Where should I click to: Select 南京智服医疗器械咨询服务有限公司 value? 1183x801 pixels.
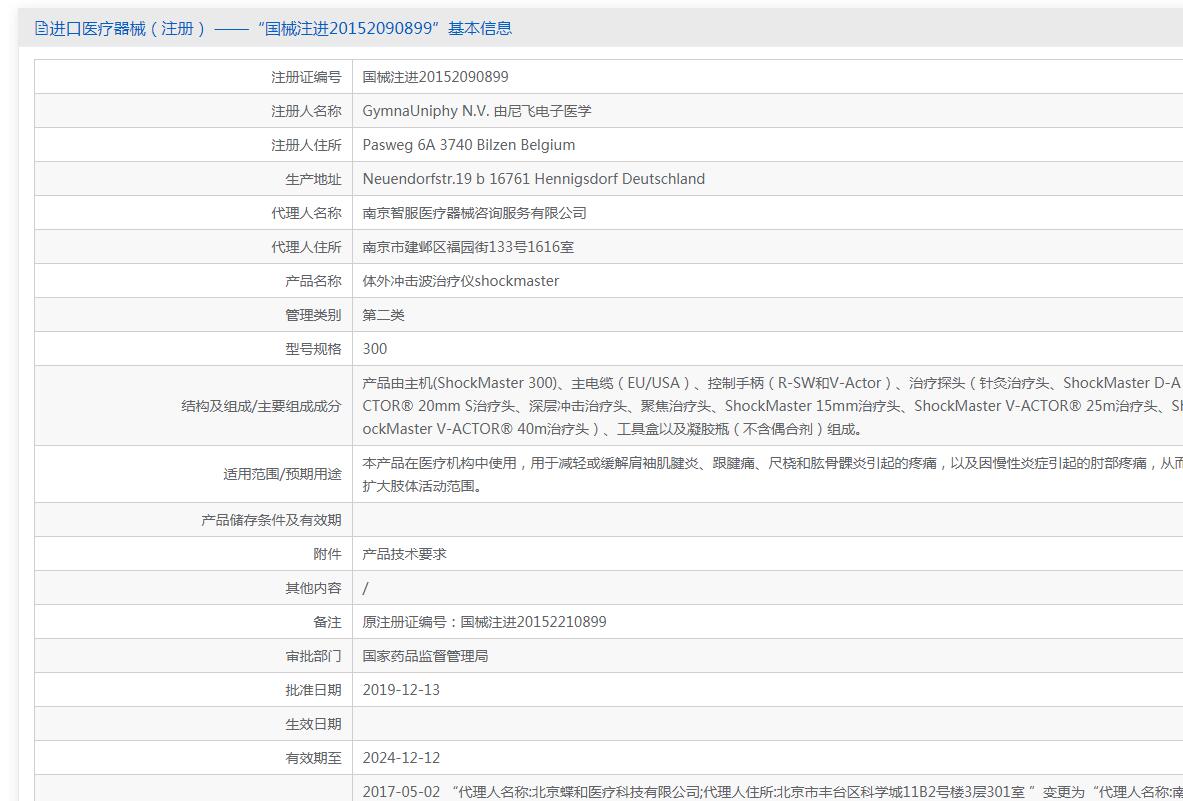point(475,213)
